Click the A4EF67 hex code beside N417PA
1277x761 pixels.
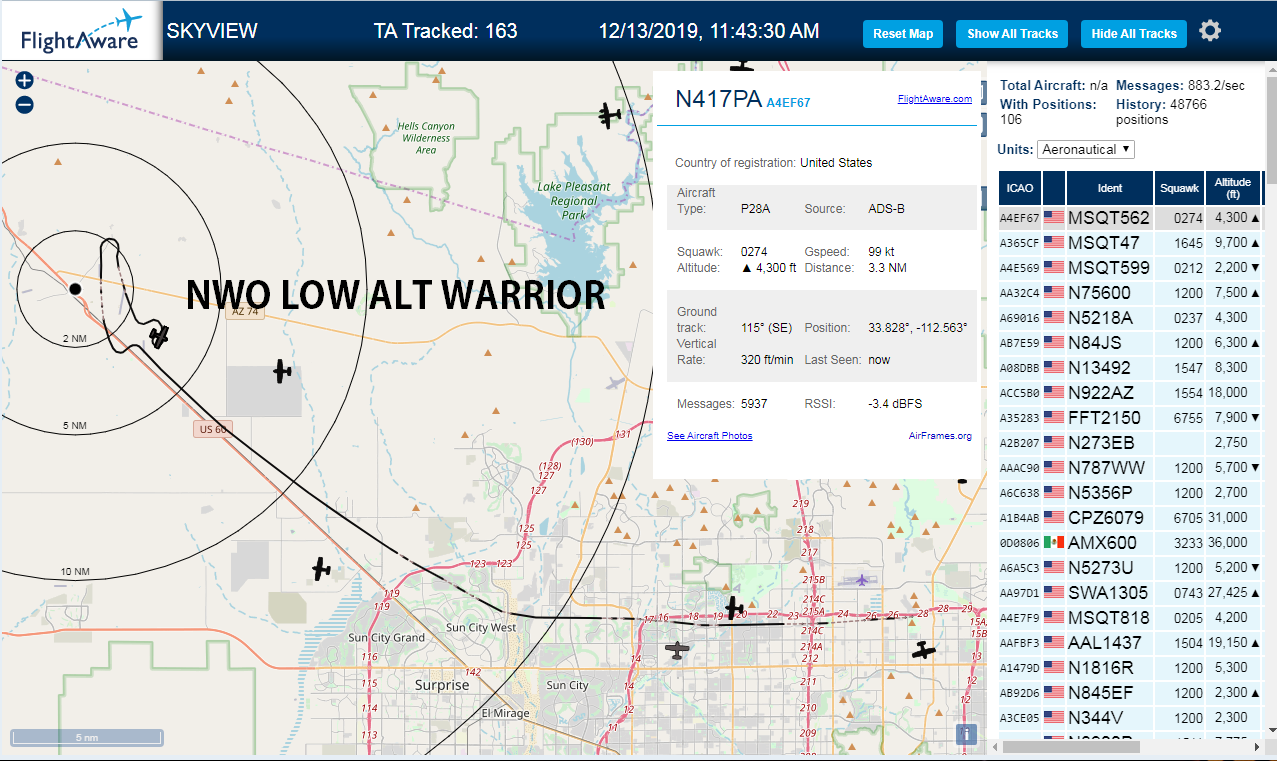coord(788,102)
